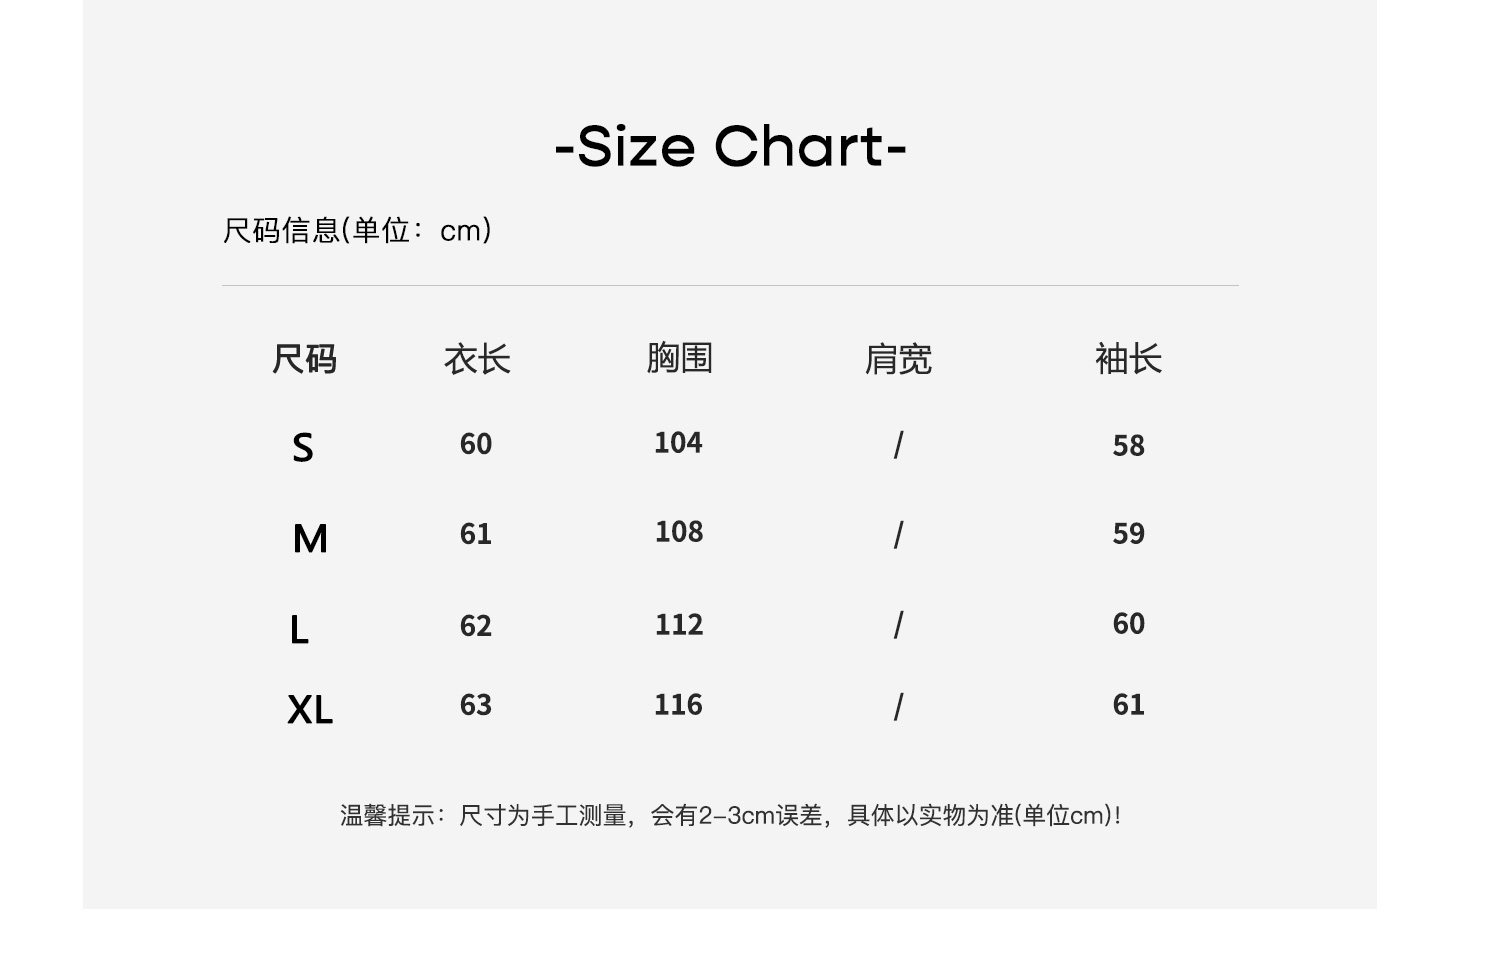Select the M size row label
Viewport: 1500px width, 977px height.
310,539
